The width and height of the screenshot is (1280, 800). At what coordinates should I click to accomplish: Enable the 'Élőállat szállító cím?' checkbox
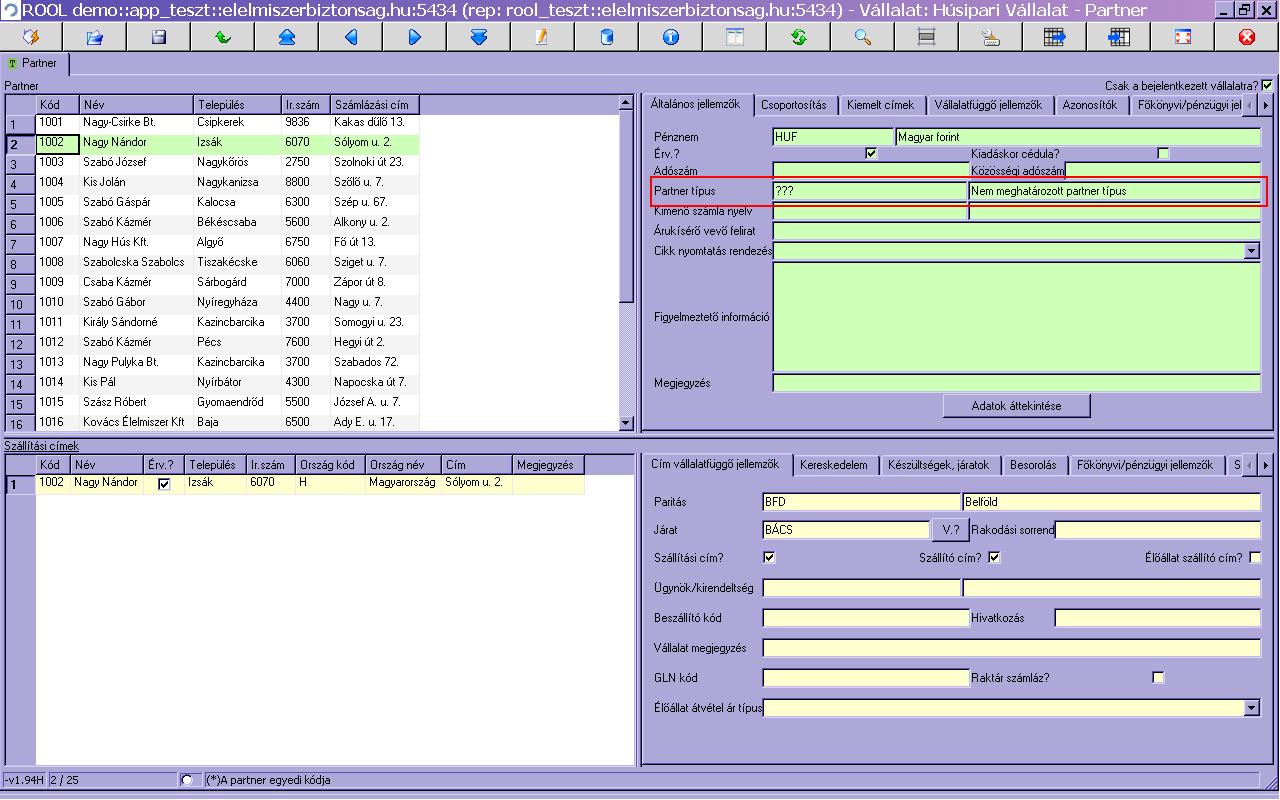[1255, 558]
